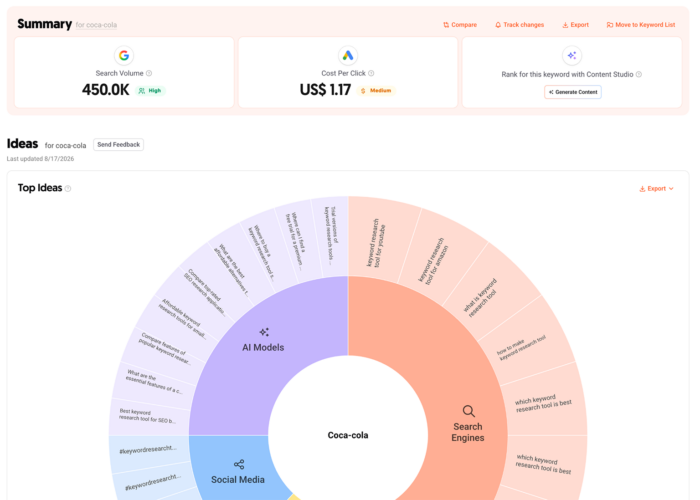Click the Content Studio sparkle icon
Screen dimensions: 700x500
572,55
